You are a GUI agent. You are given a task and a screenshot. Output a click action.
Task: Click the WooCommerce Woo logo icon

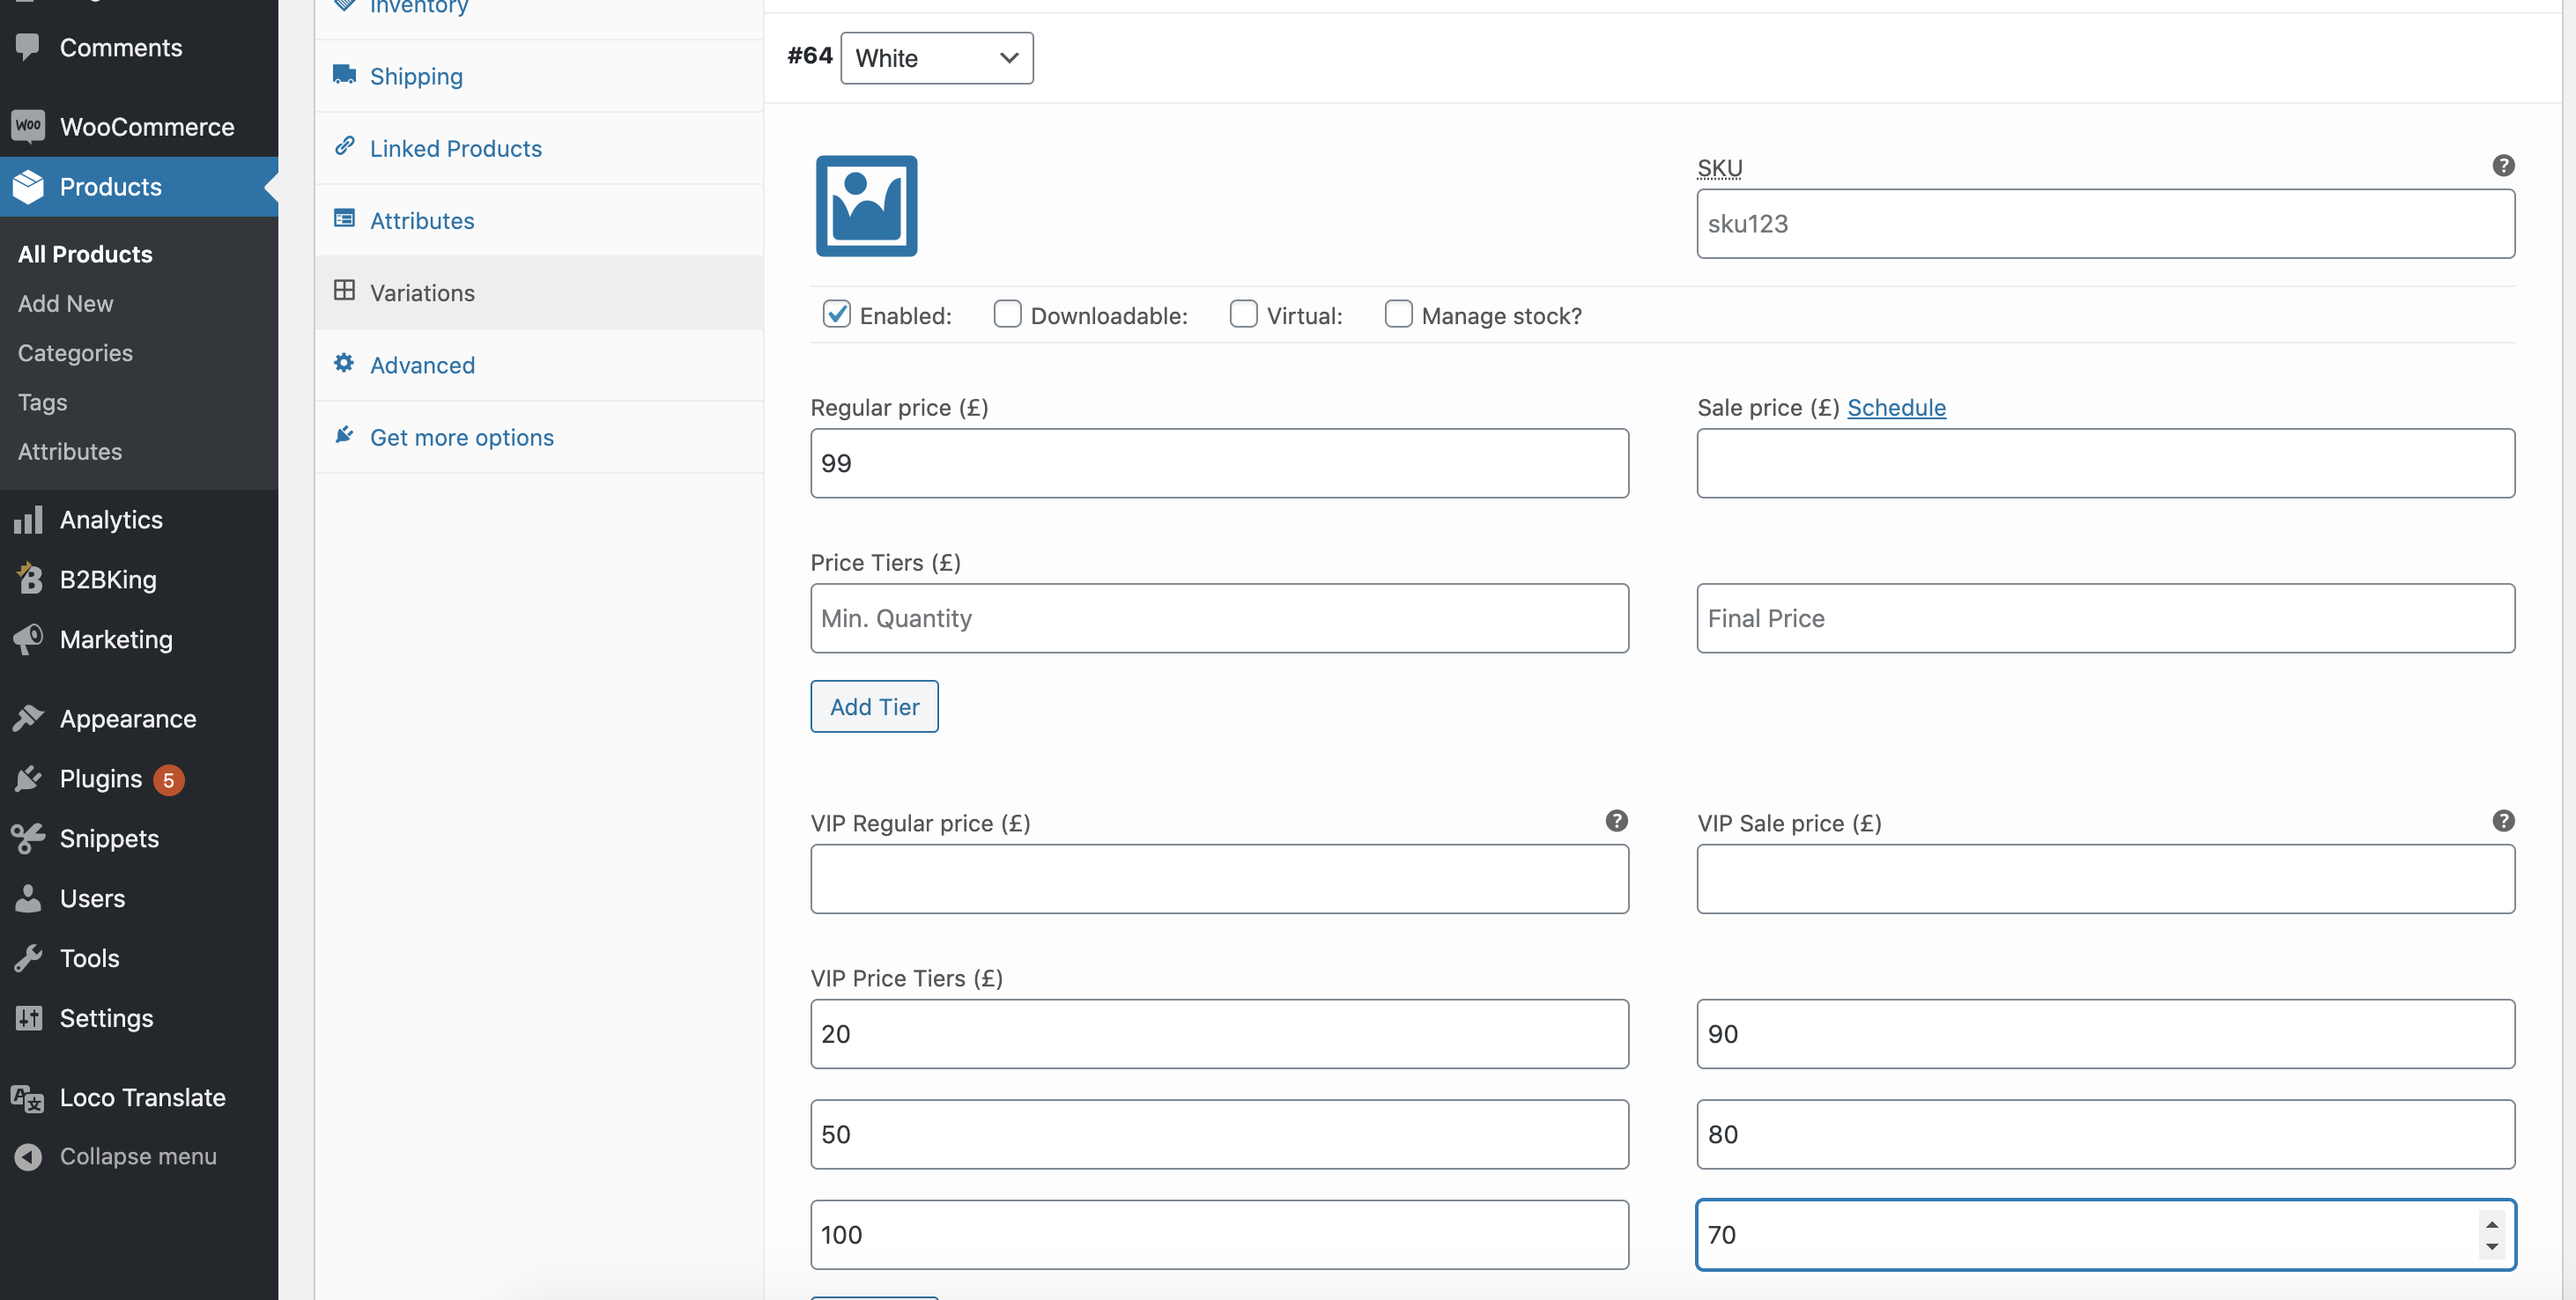(x=28, y=126)
